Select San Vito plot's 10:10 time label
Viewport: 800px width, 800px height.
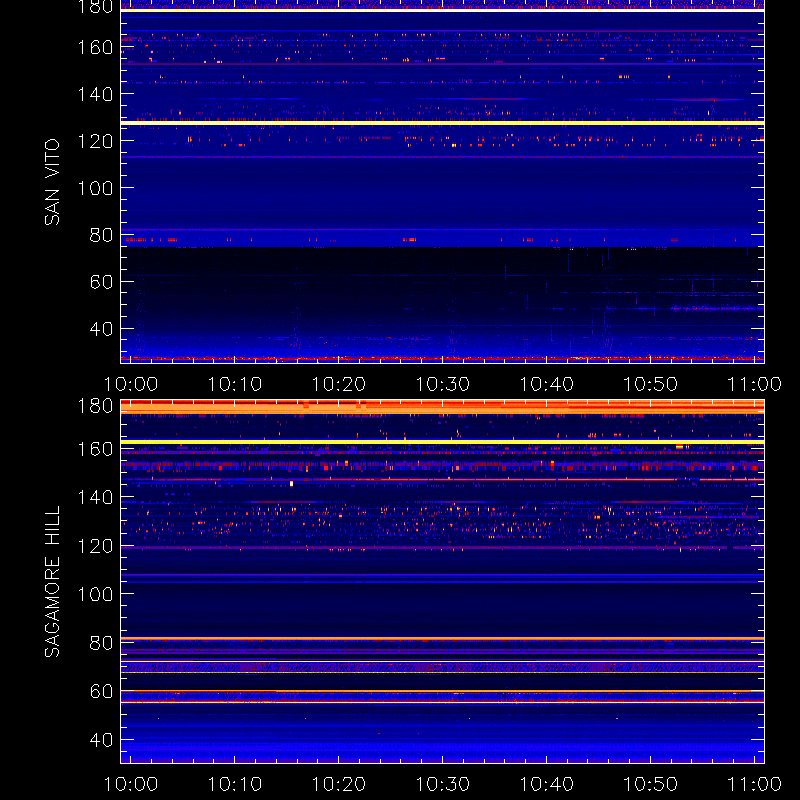[235, 384]
